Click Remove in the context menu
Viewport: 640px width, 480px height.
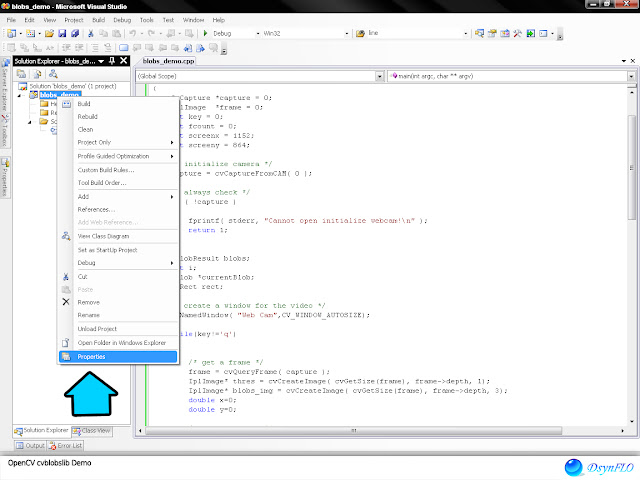click(118, 302)
